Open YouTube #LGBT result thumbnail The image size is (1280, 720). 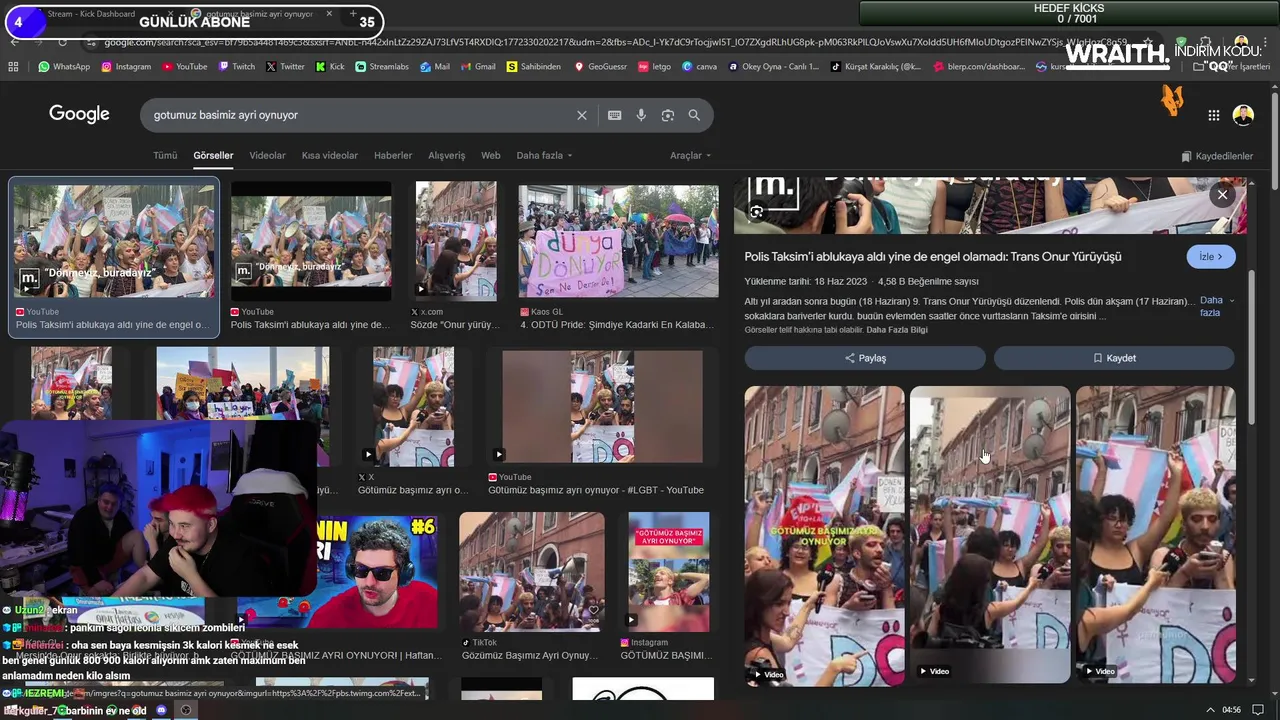coord(602,405)
